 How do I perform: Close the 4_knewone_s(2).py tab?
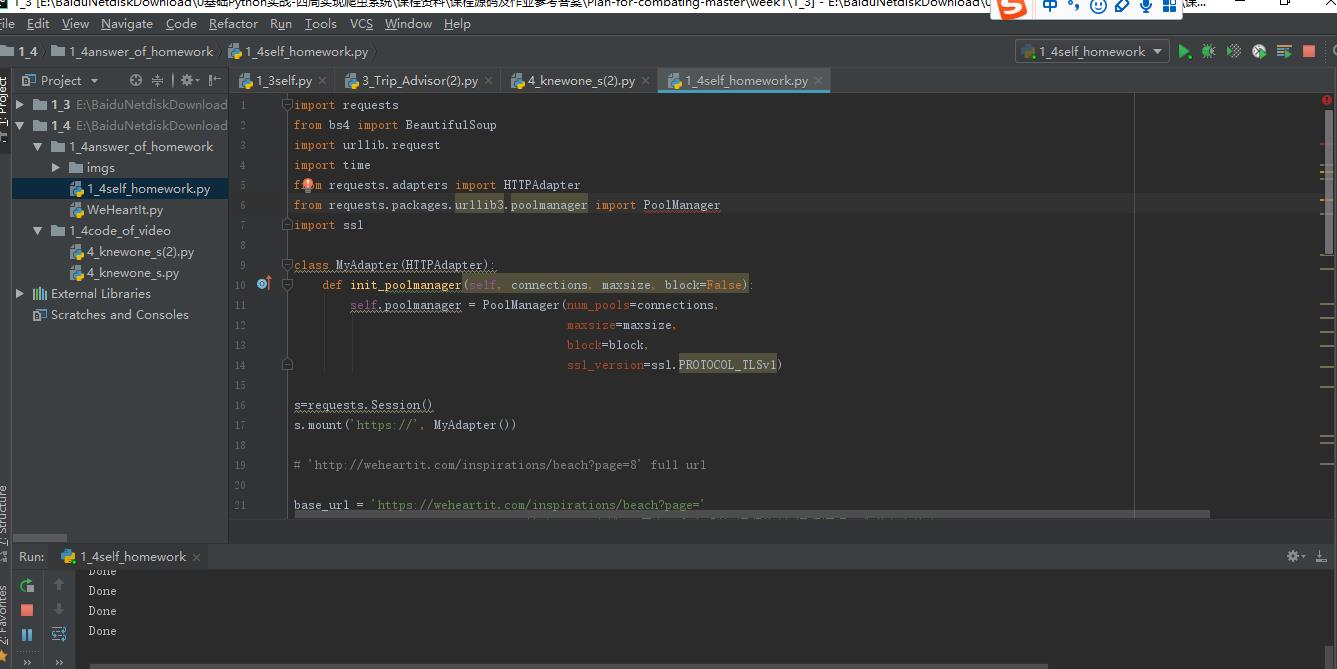[646, 80]
